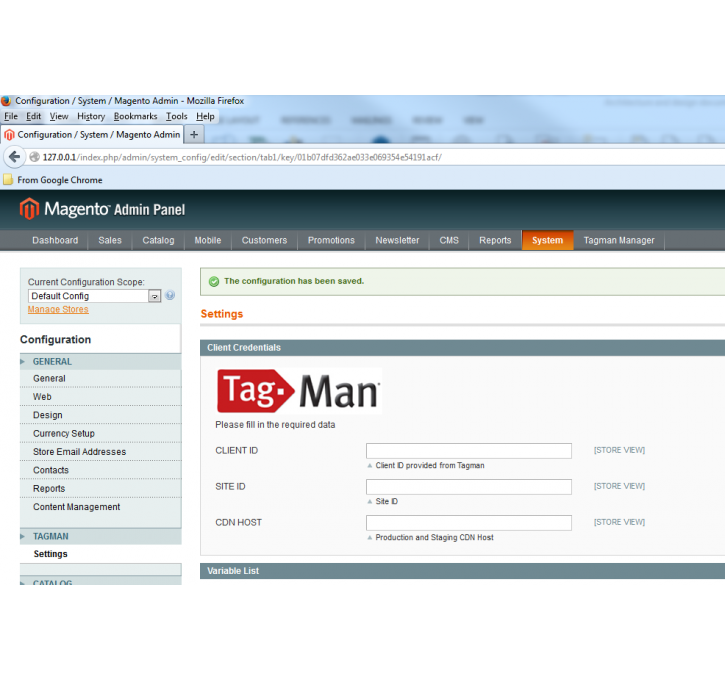Screen dimensions: 725x680
Task: Select the Configuration / System browser tab
Action: coord(92,135)
